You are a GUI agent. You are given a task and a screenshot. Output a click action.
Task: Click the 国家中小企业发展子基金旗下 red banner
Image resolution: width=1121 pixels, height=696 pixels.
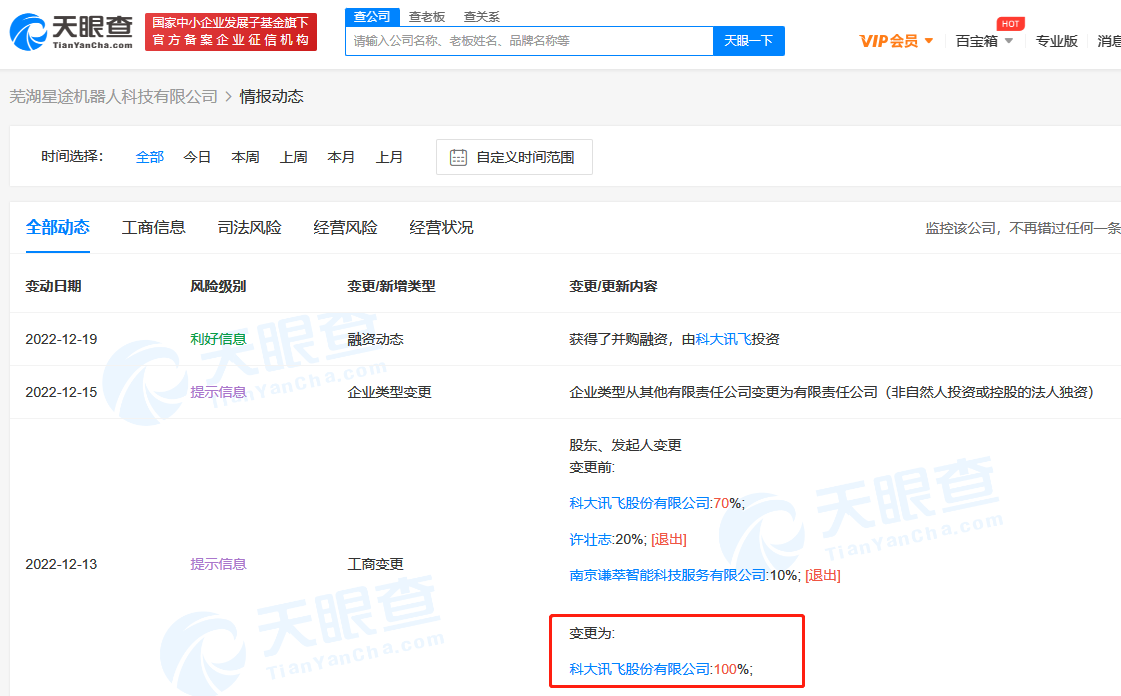pyautogui.click(x=231, y=32)
